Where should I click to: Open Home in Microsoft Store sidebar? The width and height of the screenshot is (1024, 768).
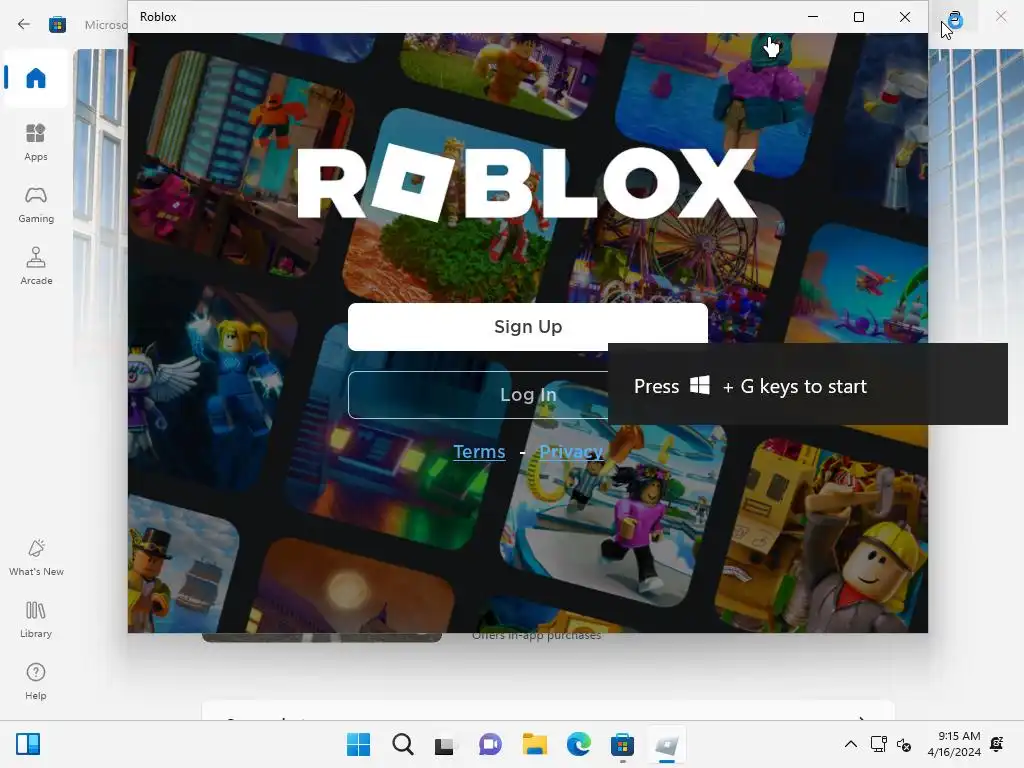tap(36, 78)
